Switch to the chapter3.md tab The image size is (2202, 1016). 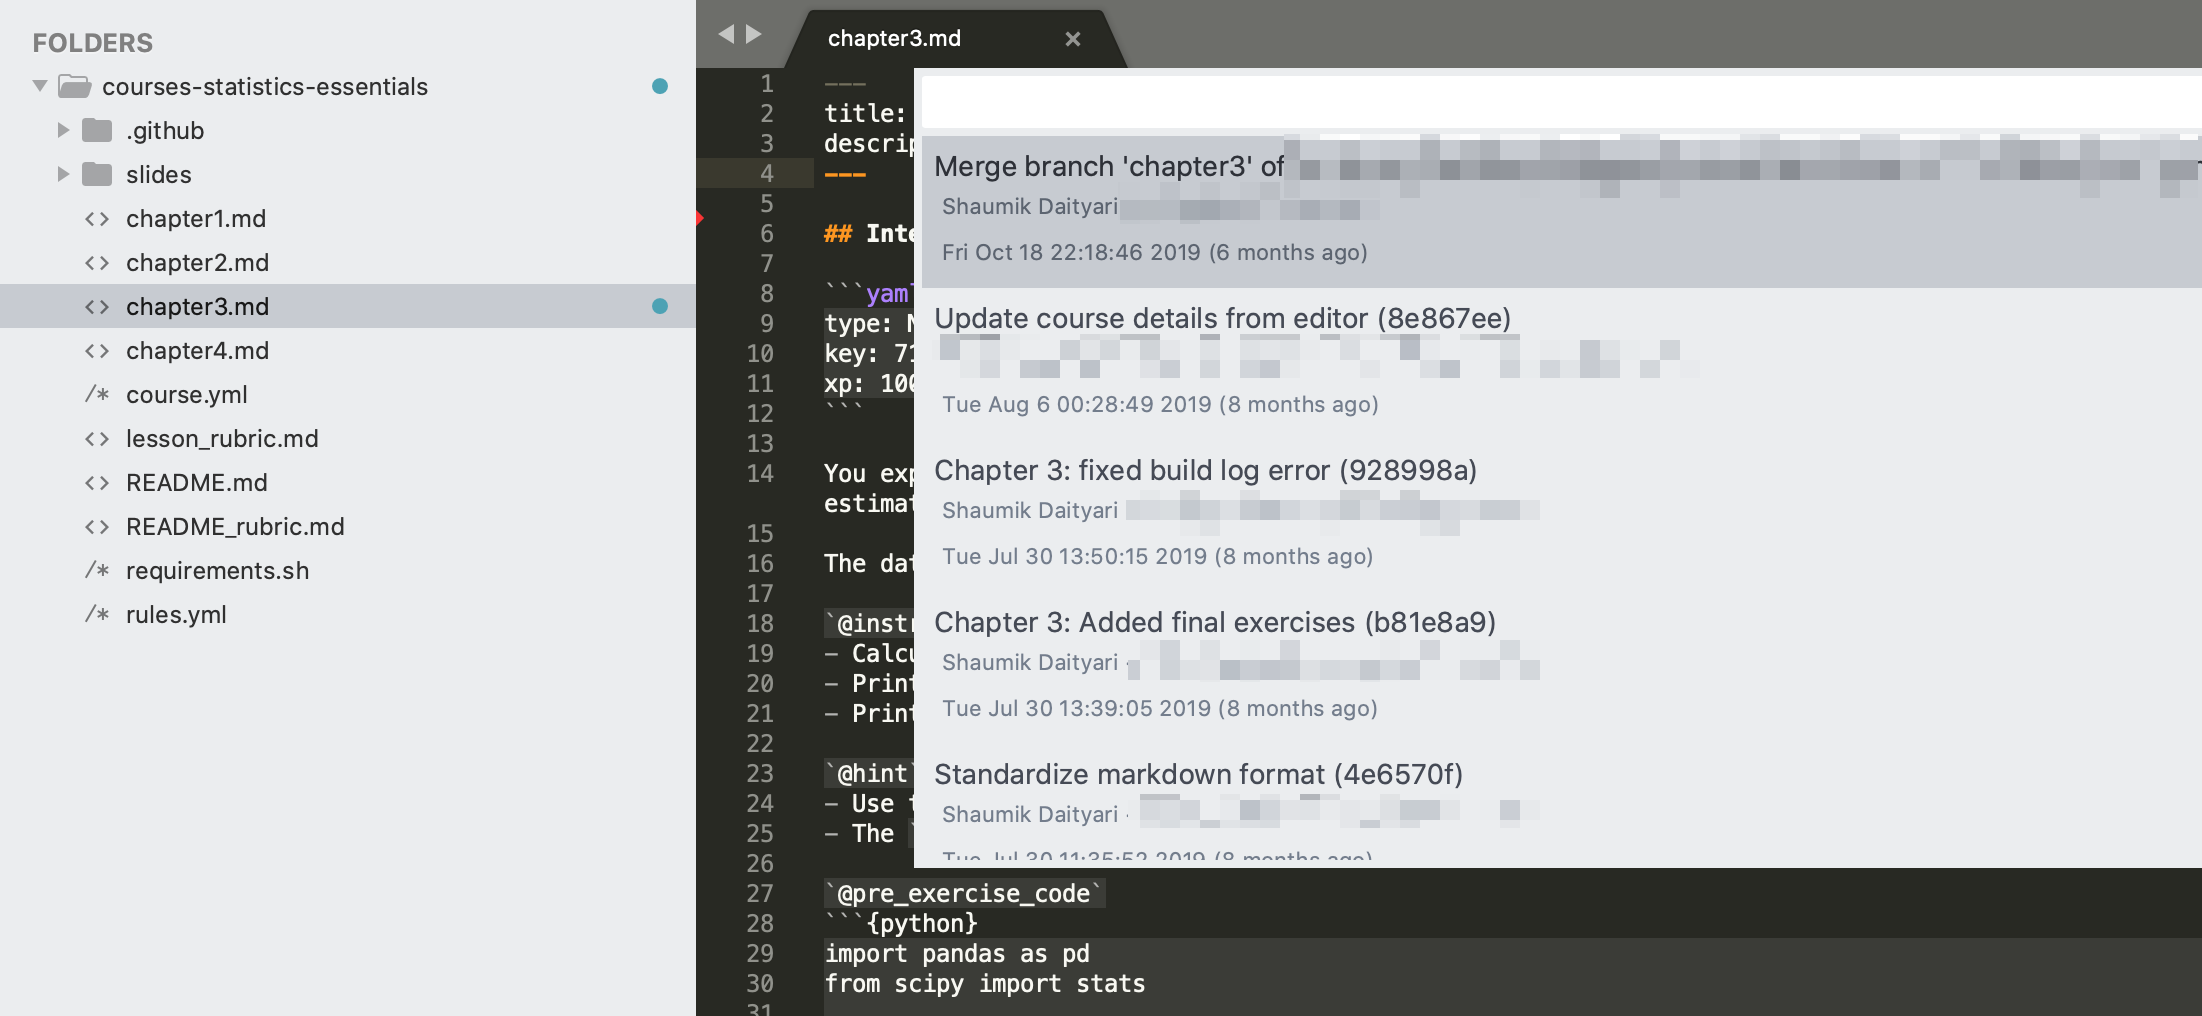tap(893, 39)
